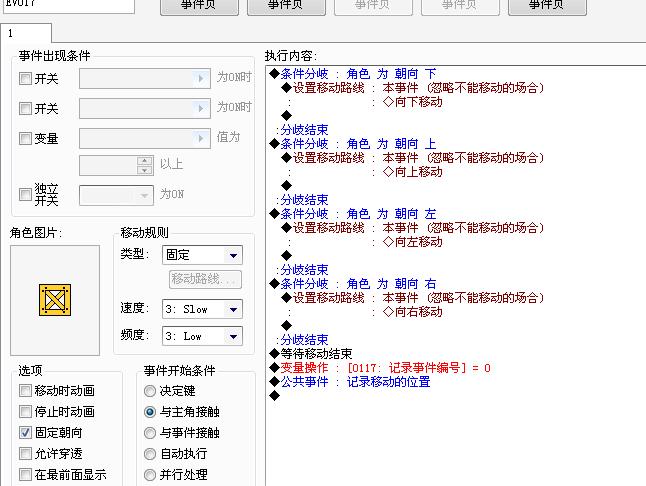Screen dimensions: 646x486
Task: Select the 等待移动结束 command line
Action: pyautogui.click(x=311, y=354)
